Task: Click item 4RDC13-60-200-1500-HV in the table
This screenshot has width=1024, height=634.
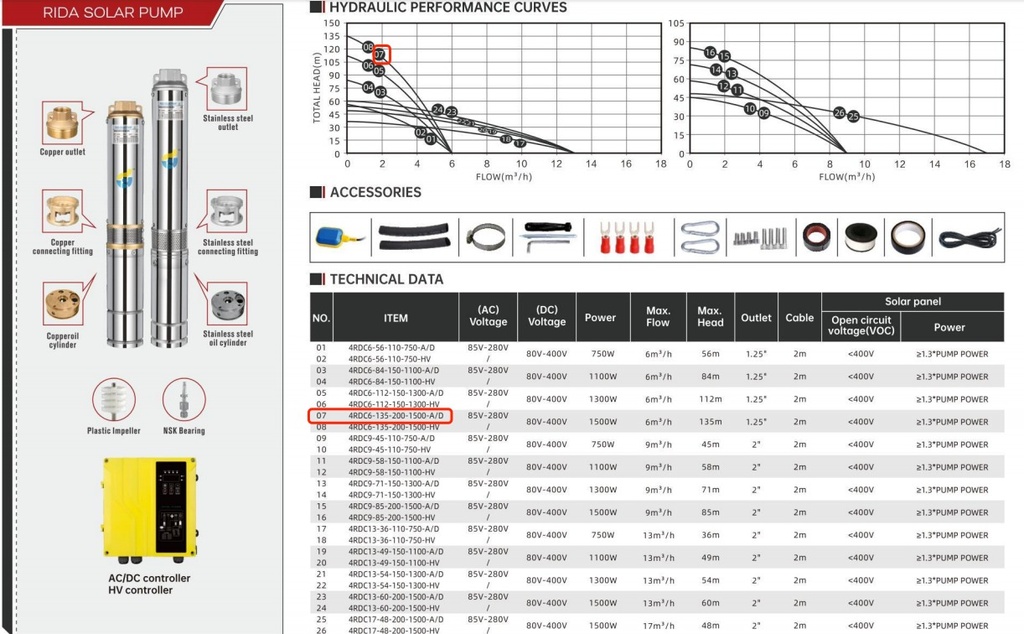Action: click(x=394, y=608)
